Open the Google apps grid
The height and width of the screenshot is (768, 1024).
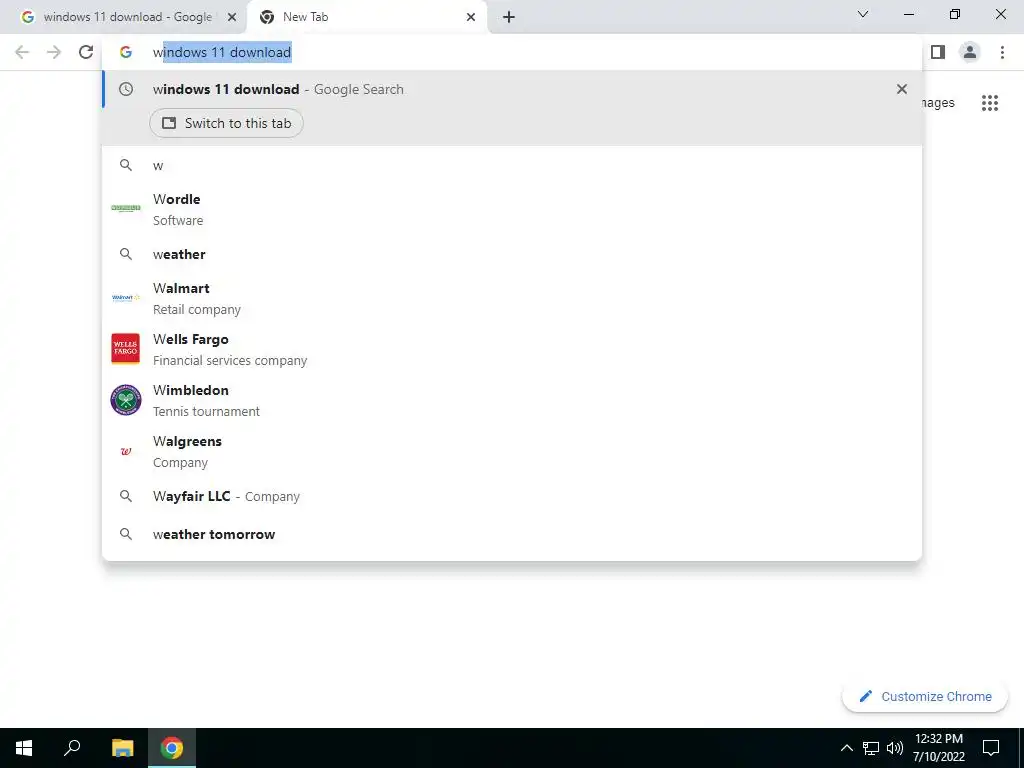(x=990, y=103)
